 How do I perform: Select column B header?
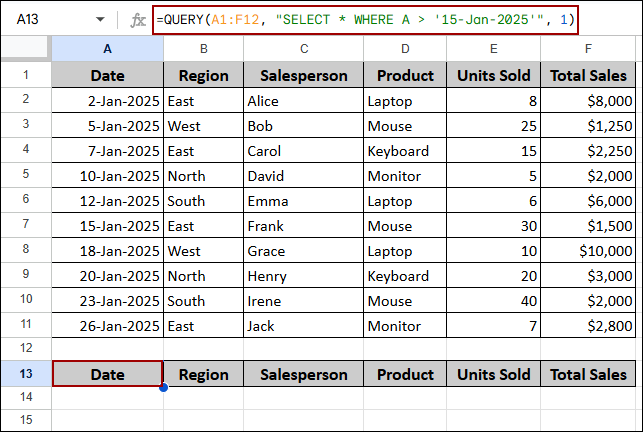pos(203,49)
